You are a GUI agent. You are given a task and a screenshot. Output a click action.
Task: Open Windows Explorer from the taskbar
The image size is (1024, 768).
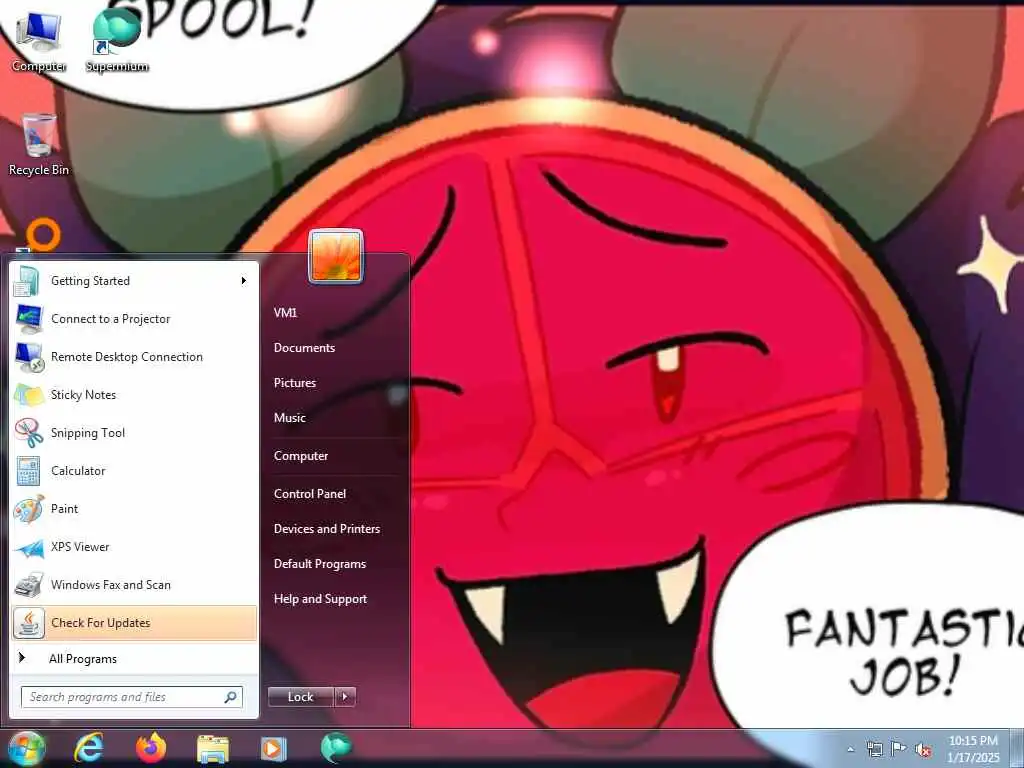[213, 748]
